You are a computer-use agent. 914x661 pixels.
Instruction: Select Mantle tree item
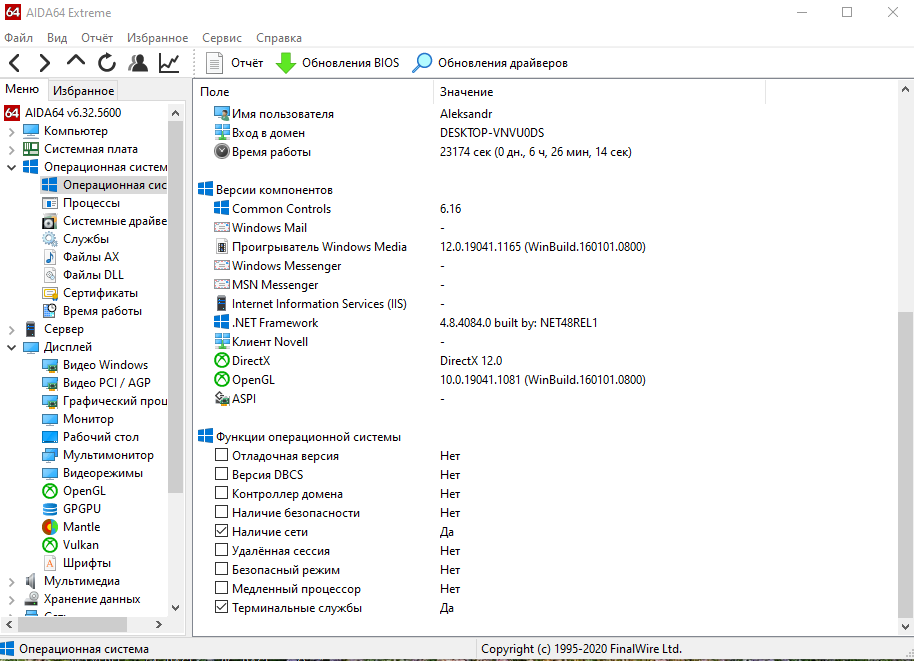[x=81, y=527]
